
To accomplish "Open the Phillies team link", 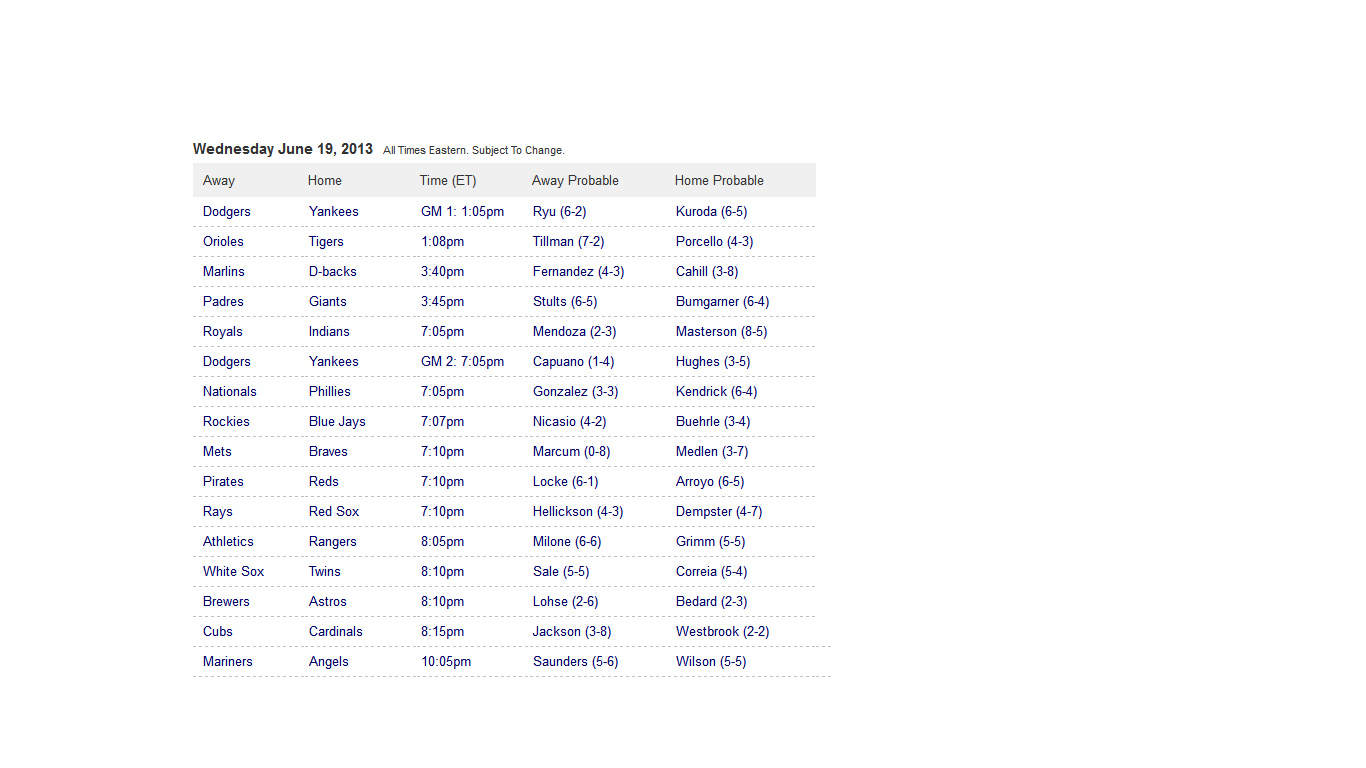I will tap(330, 391).
